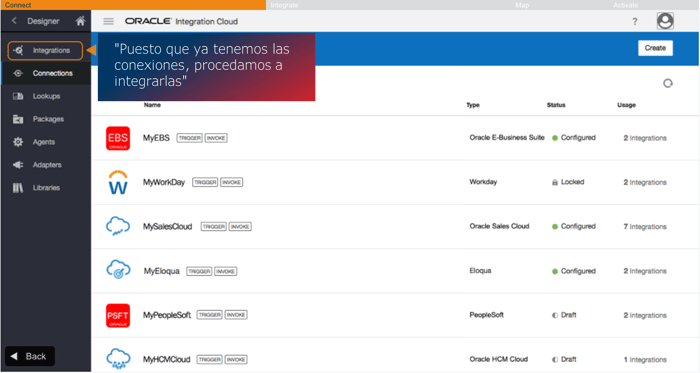
Task: Open the MyWorkDay connection
Action: pos(164,182)
